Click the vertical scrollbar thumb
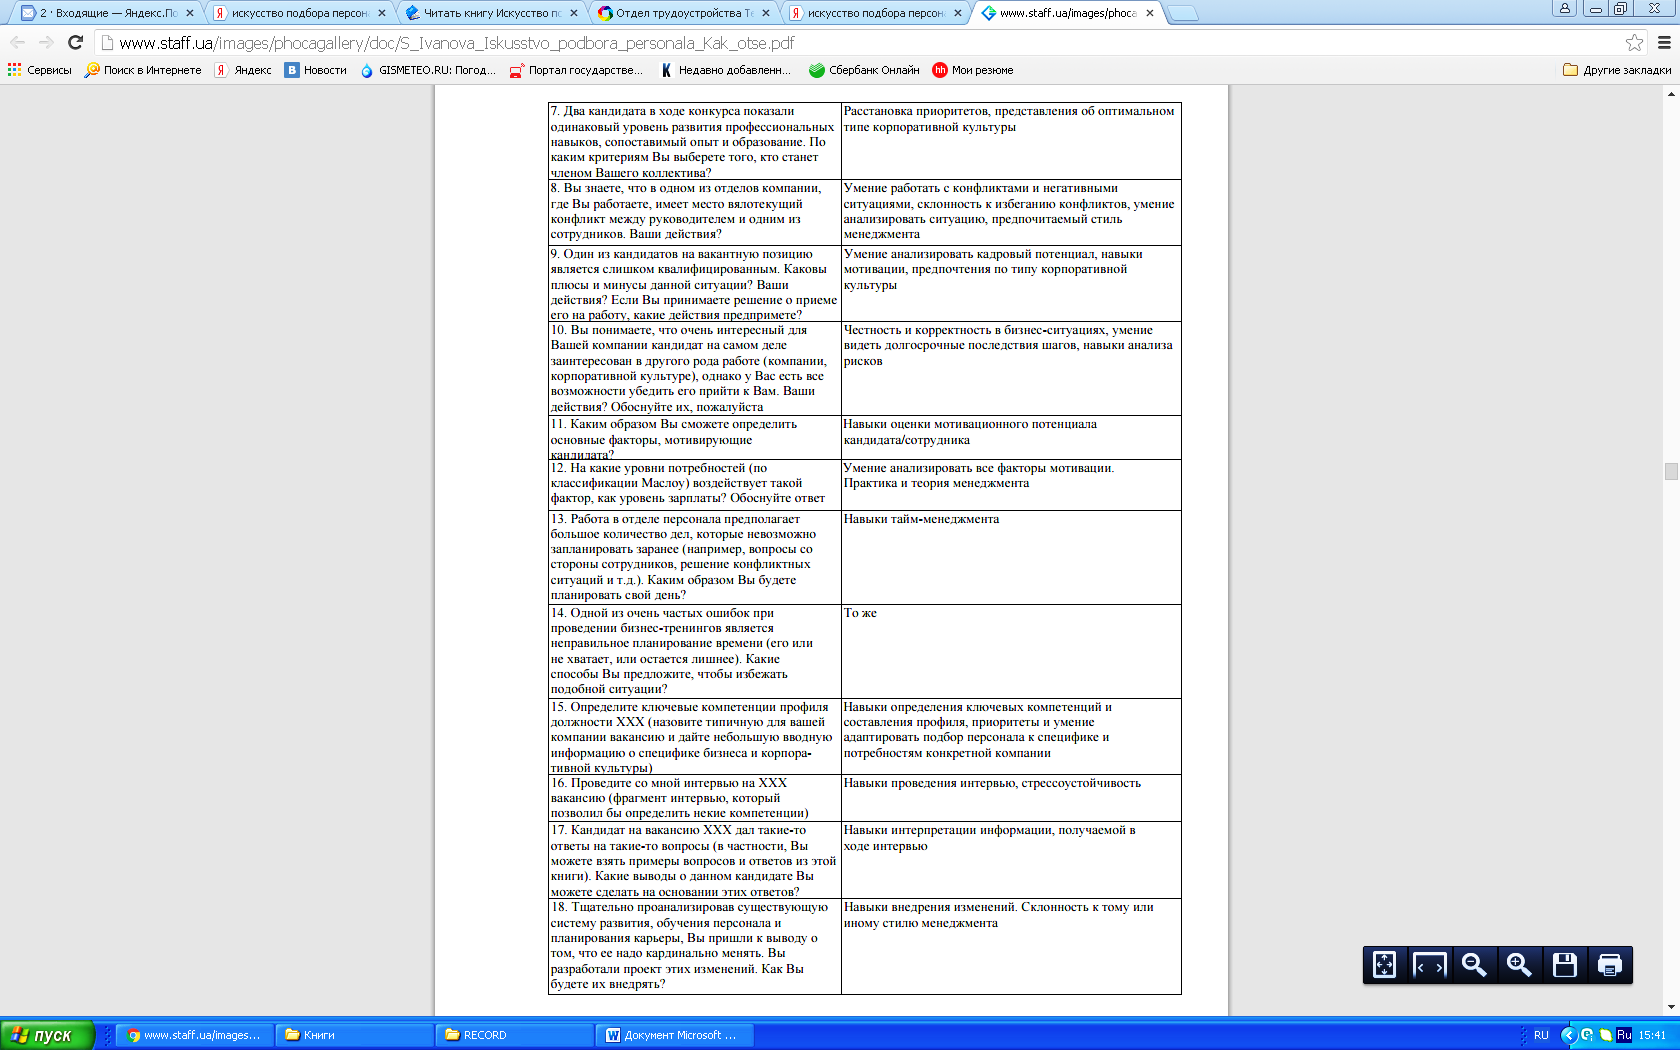This screenshot has height=1050, width=1680. click(x=1671, y=471)
